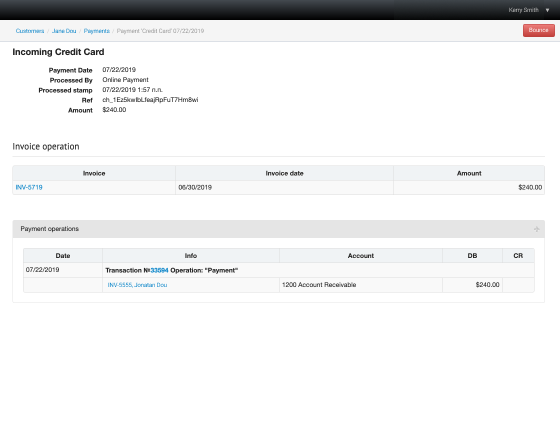Select the 1200 Account Receivable cell
Viewport: 560px width, 425px height.
tap(361, 285)
